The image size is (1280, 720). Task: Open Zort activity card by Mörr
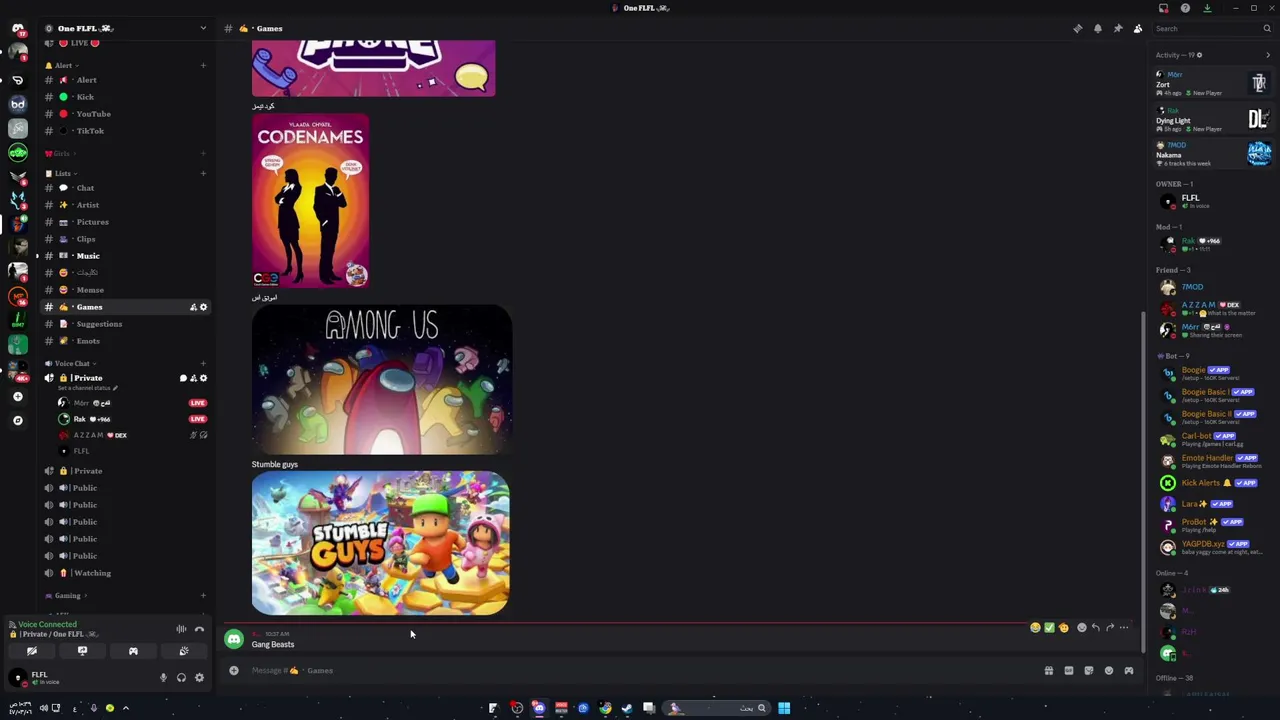coord(1212,83)
